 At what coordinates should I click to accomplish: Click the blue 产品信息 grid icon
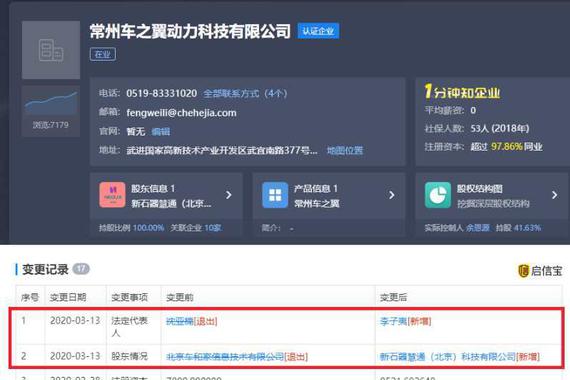tap(275, 195)
